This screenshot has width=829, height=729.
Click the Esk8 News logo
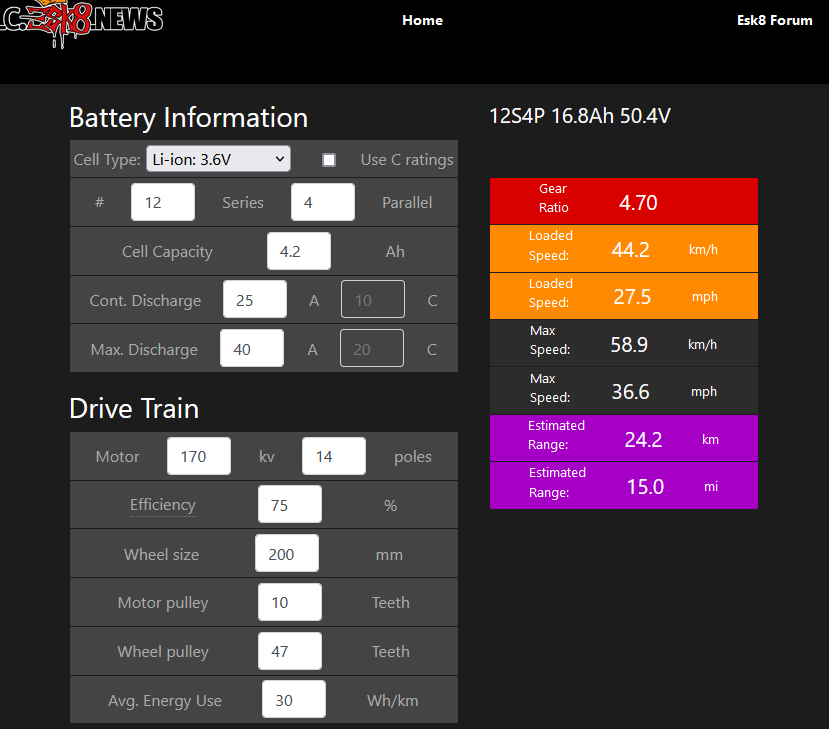point(81,22)
